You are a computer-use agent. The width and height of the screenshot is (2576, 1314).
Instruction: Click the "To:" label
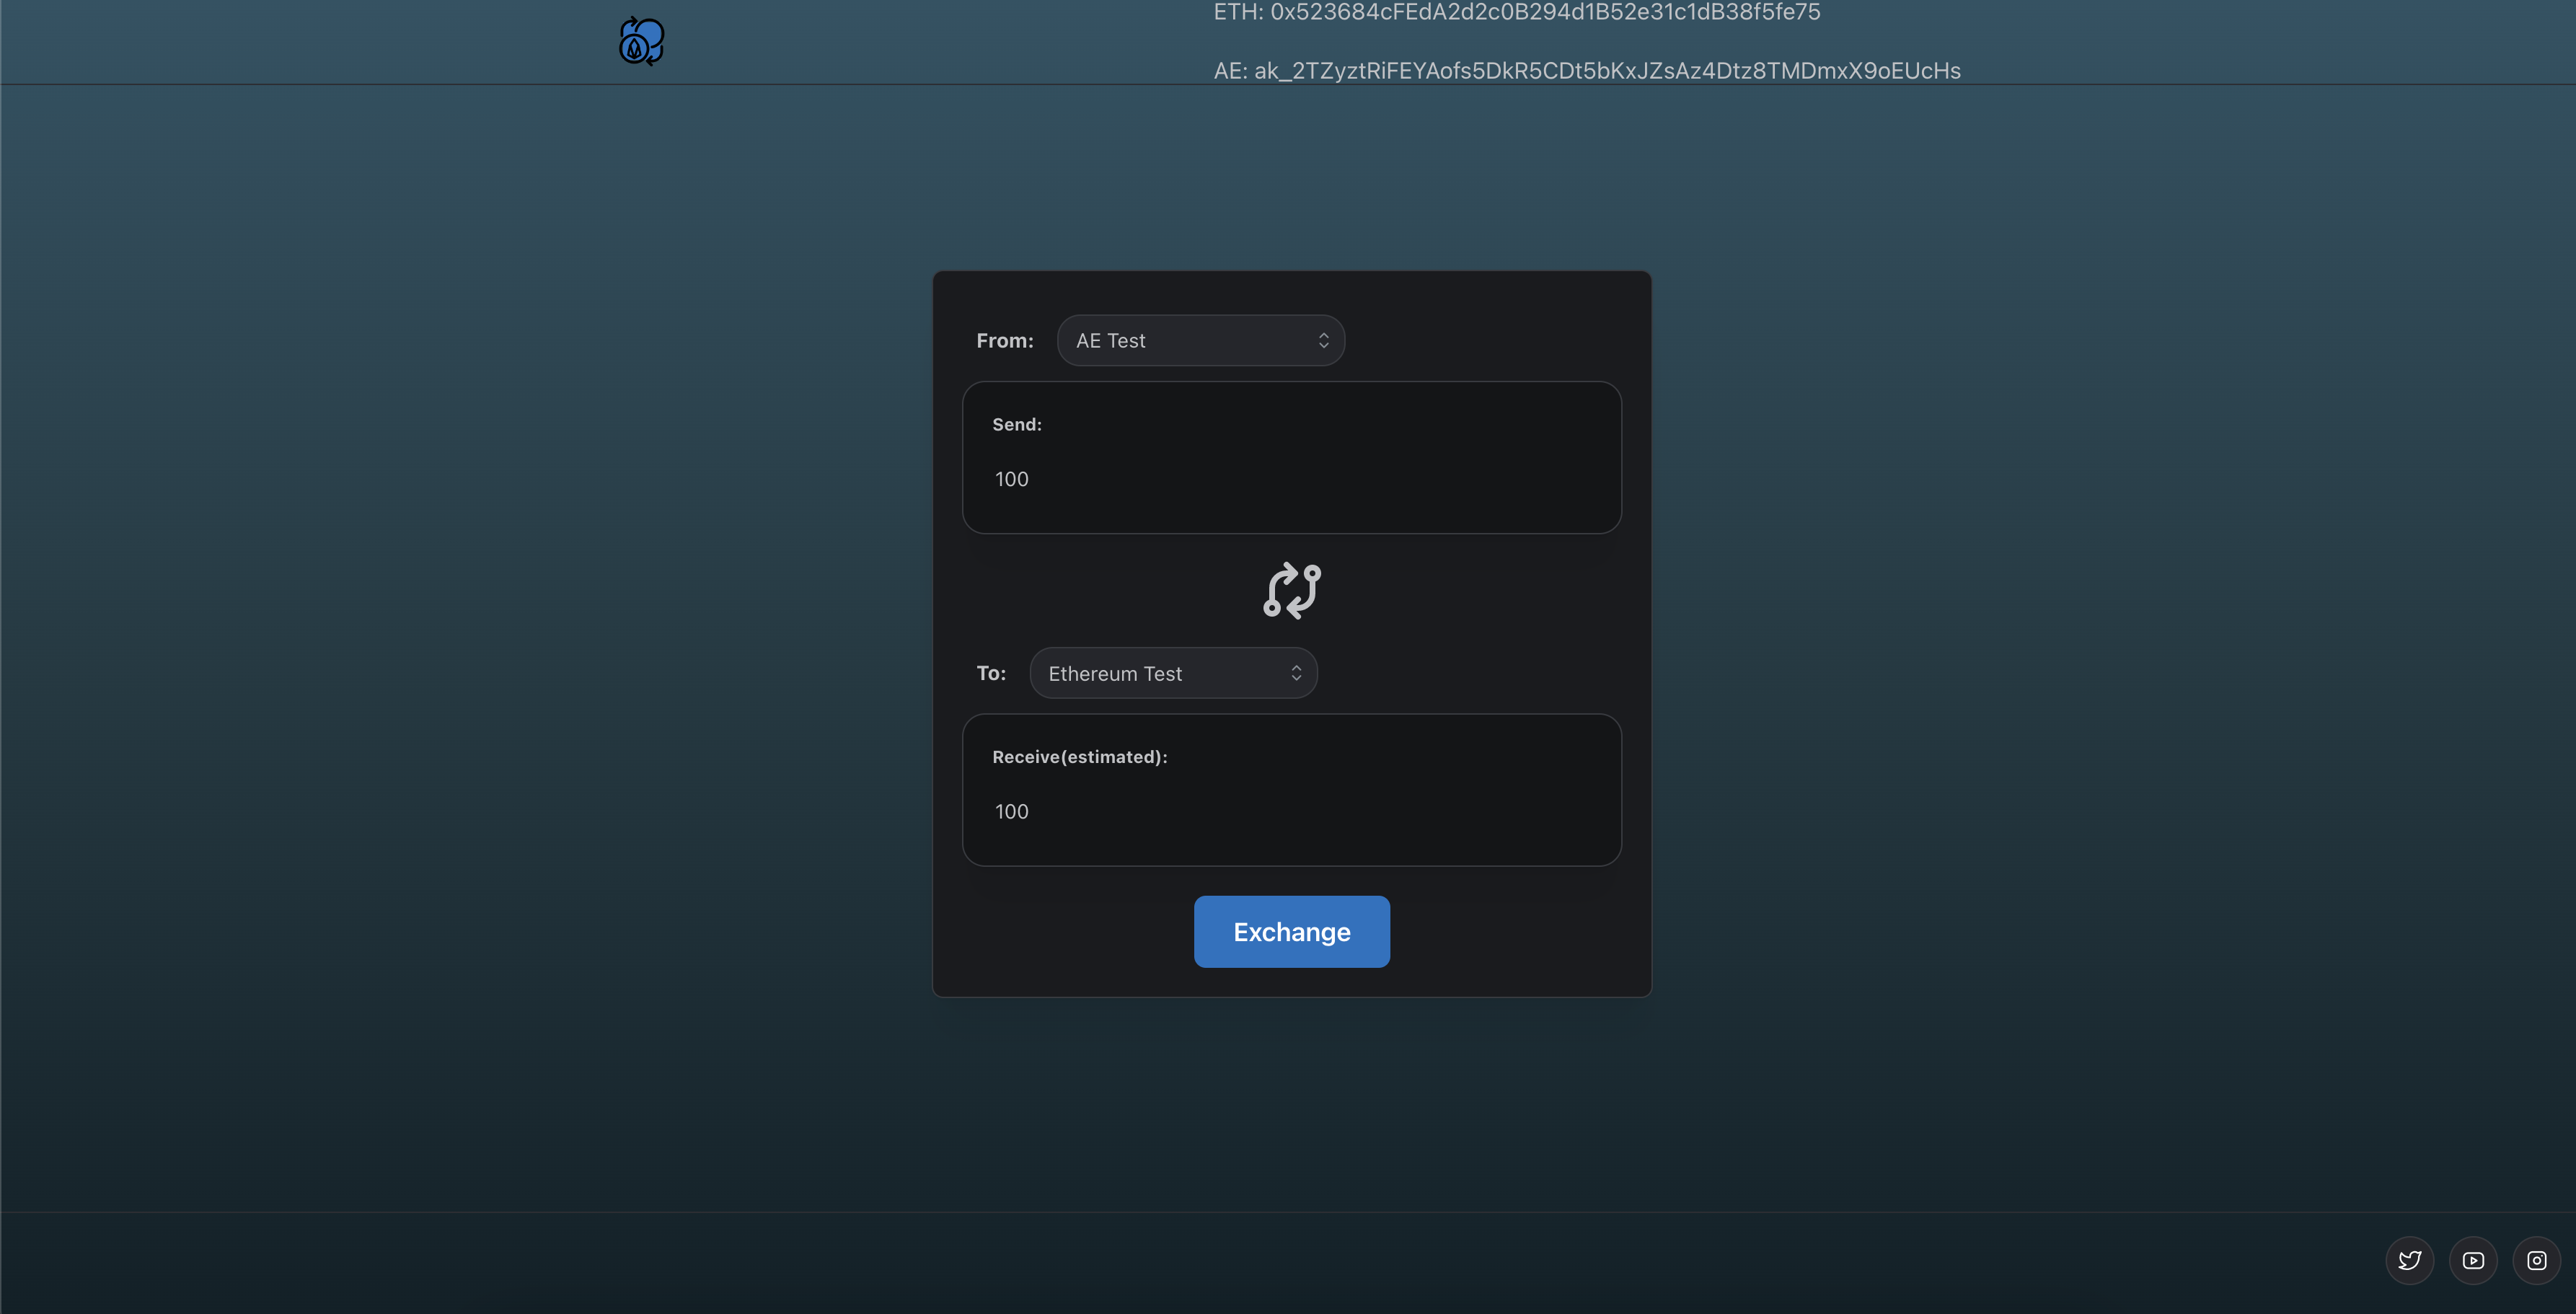[x=990, y=673]
